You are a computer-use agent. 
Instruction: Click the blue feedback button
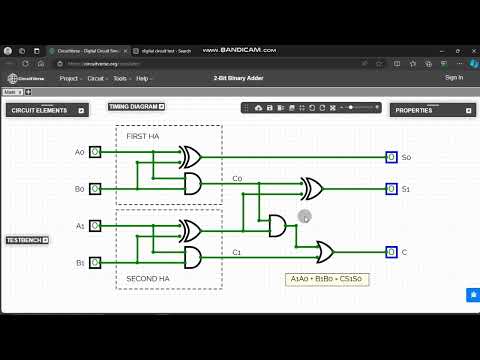[473, 295]
